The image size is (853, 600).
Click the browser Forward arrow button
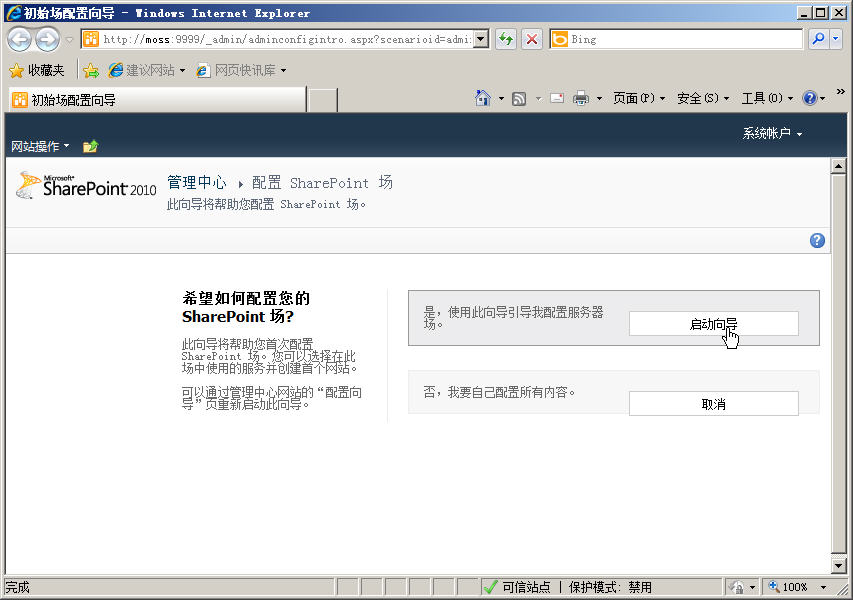(x=48, y=39)
